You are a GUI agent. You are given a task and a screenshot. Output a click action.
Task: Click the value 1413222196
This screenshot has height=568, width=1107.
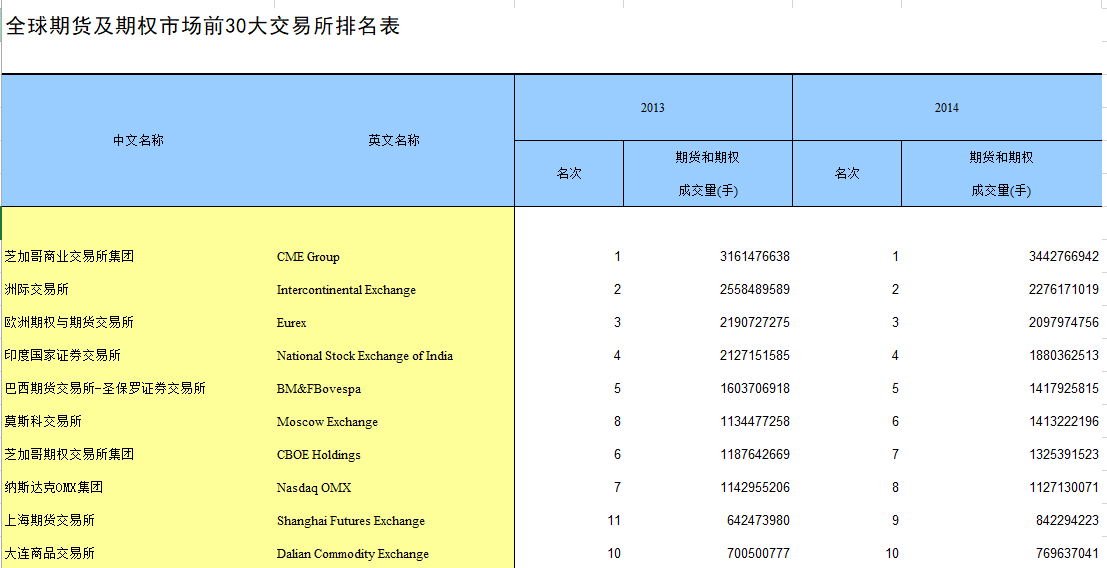click(1064, 421)
